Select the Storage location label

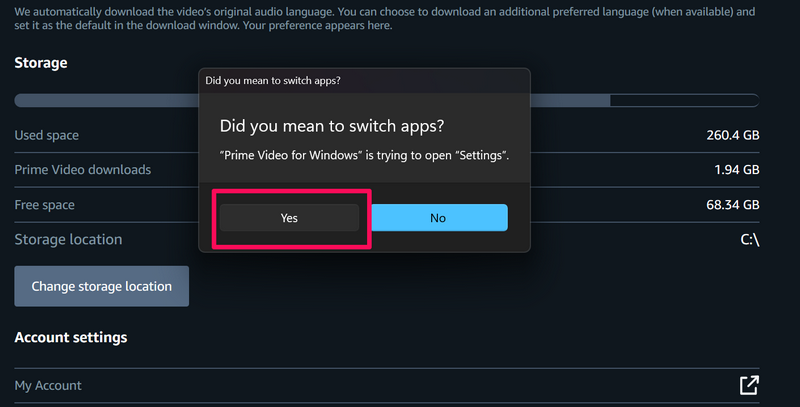click(68, 240)
